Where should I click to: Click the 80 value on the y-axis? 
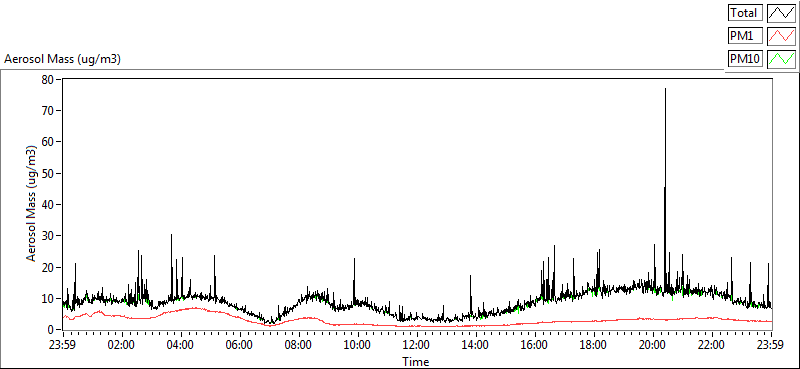point(48,80)
